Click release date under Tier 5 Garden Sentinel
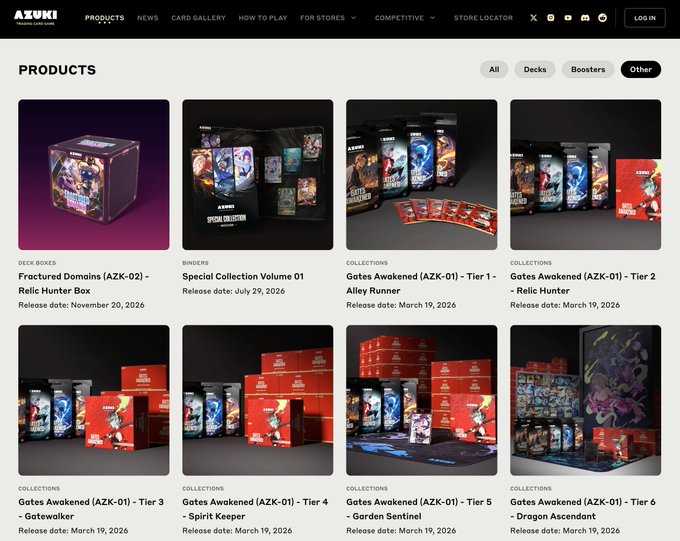Screen dimensions: 680x541 pyautogui.click(x=401, y=531)
